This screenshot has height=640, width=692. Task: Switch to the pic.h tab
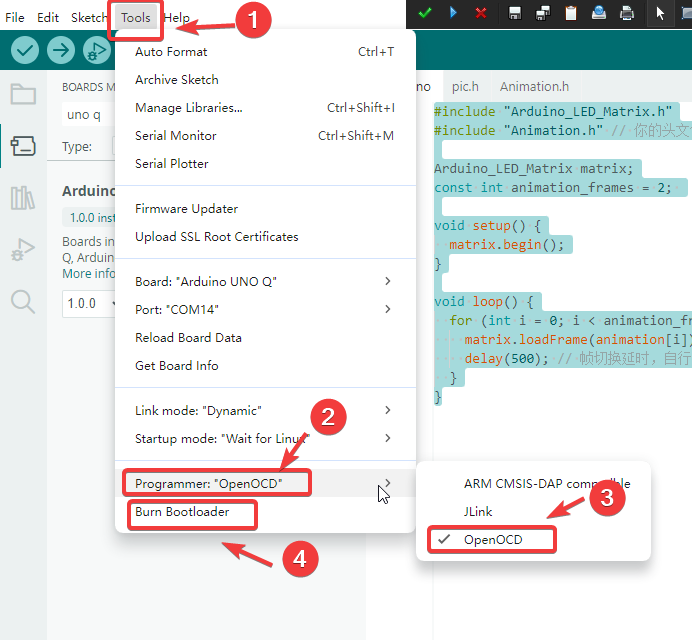pos(465,87)
